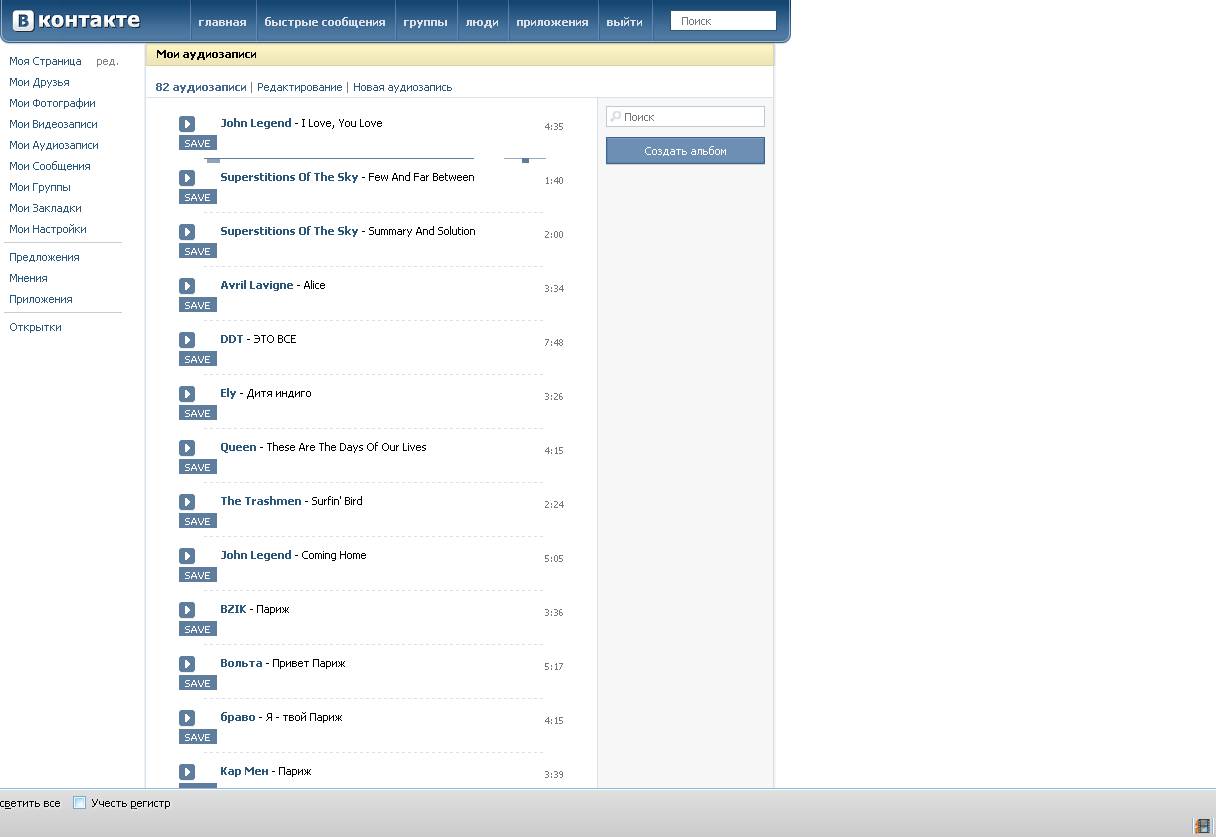This screenshot has width=1216, height=837.
Task: Open Мнения in sidebar
Action: pyautogui.click(x=28, y=278)
